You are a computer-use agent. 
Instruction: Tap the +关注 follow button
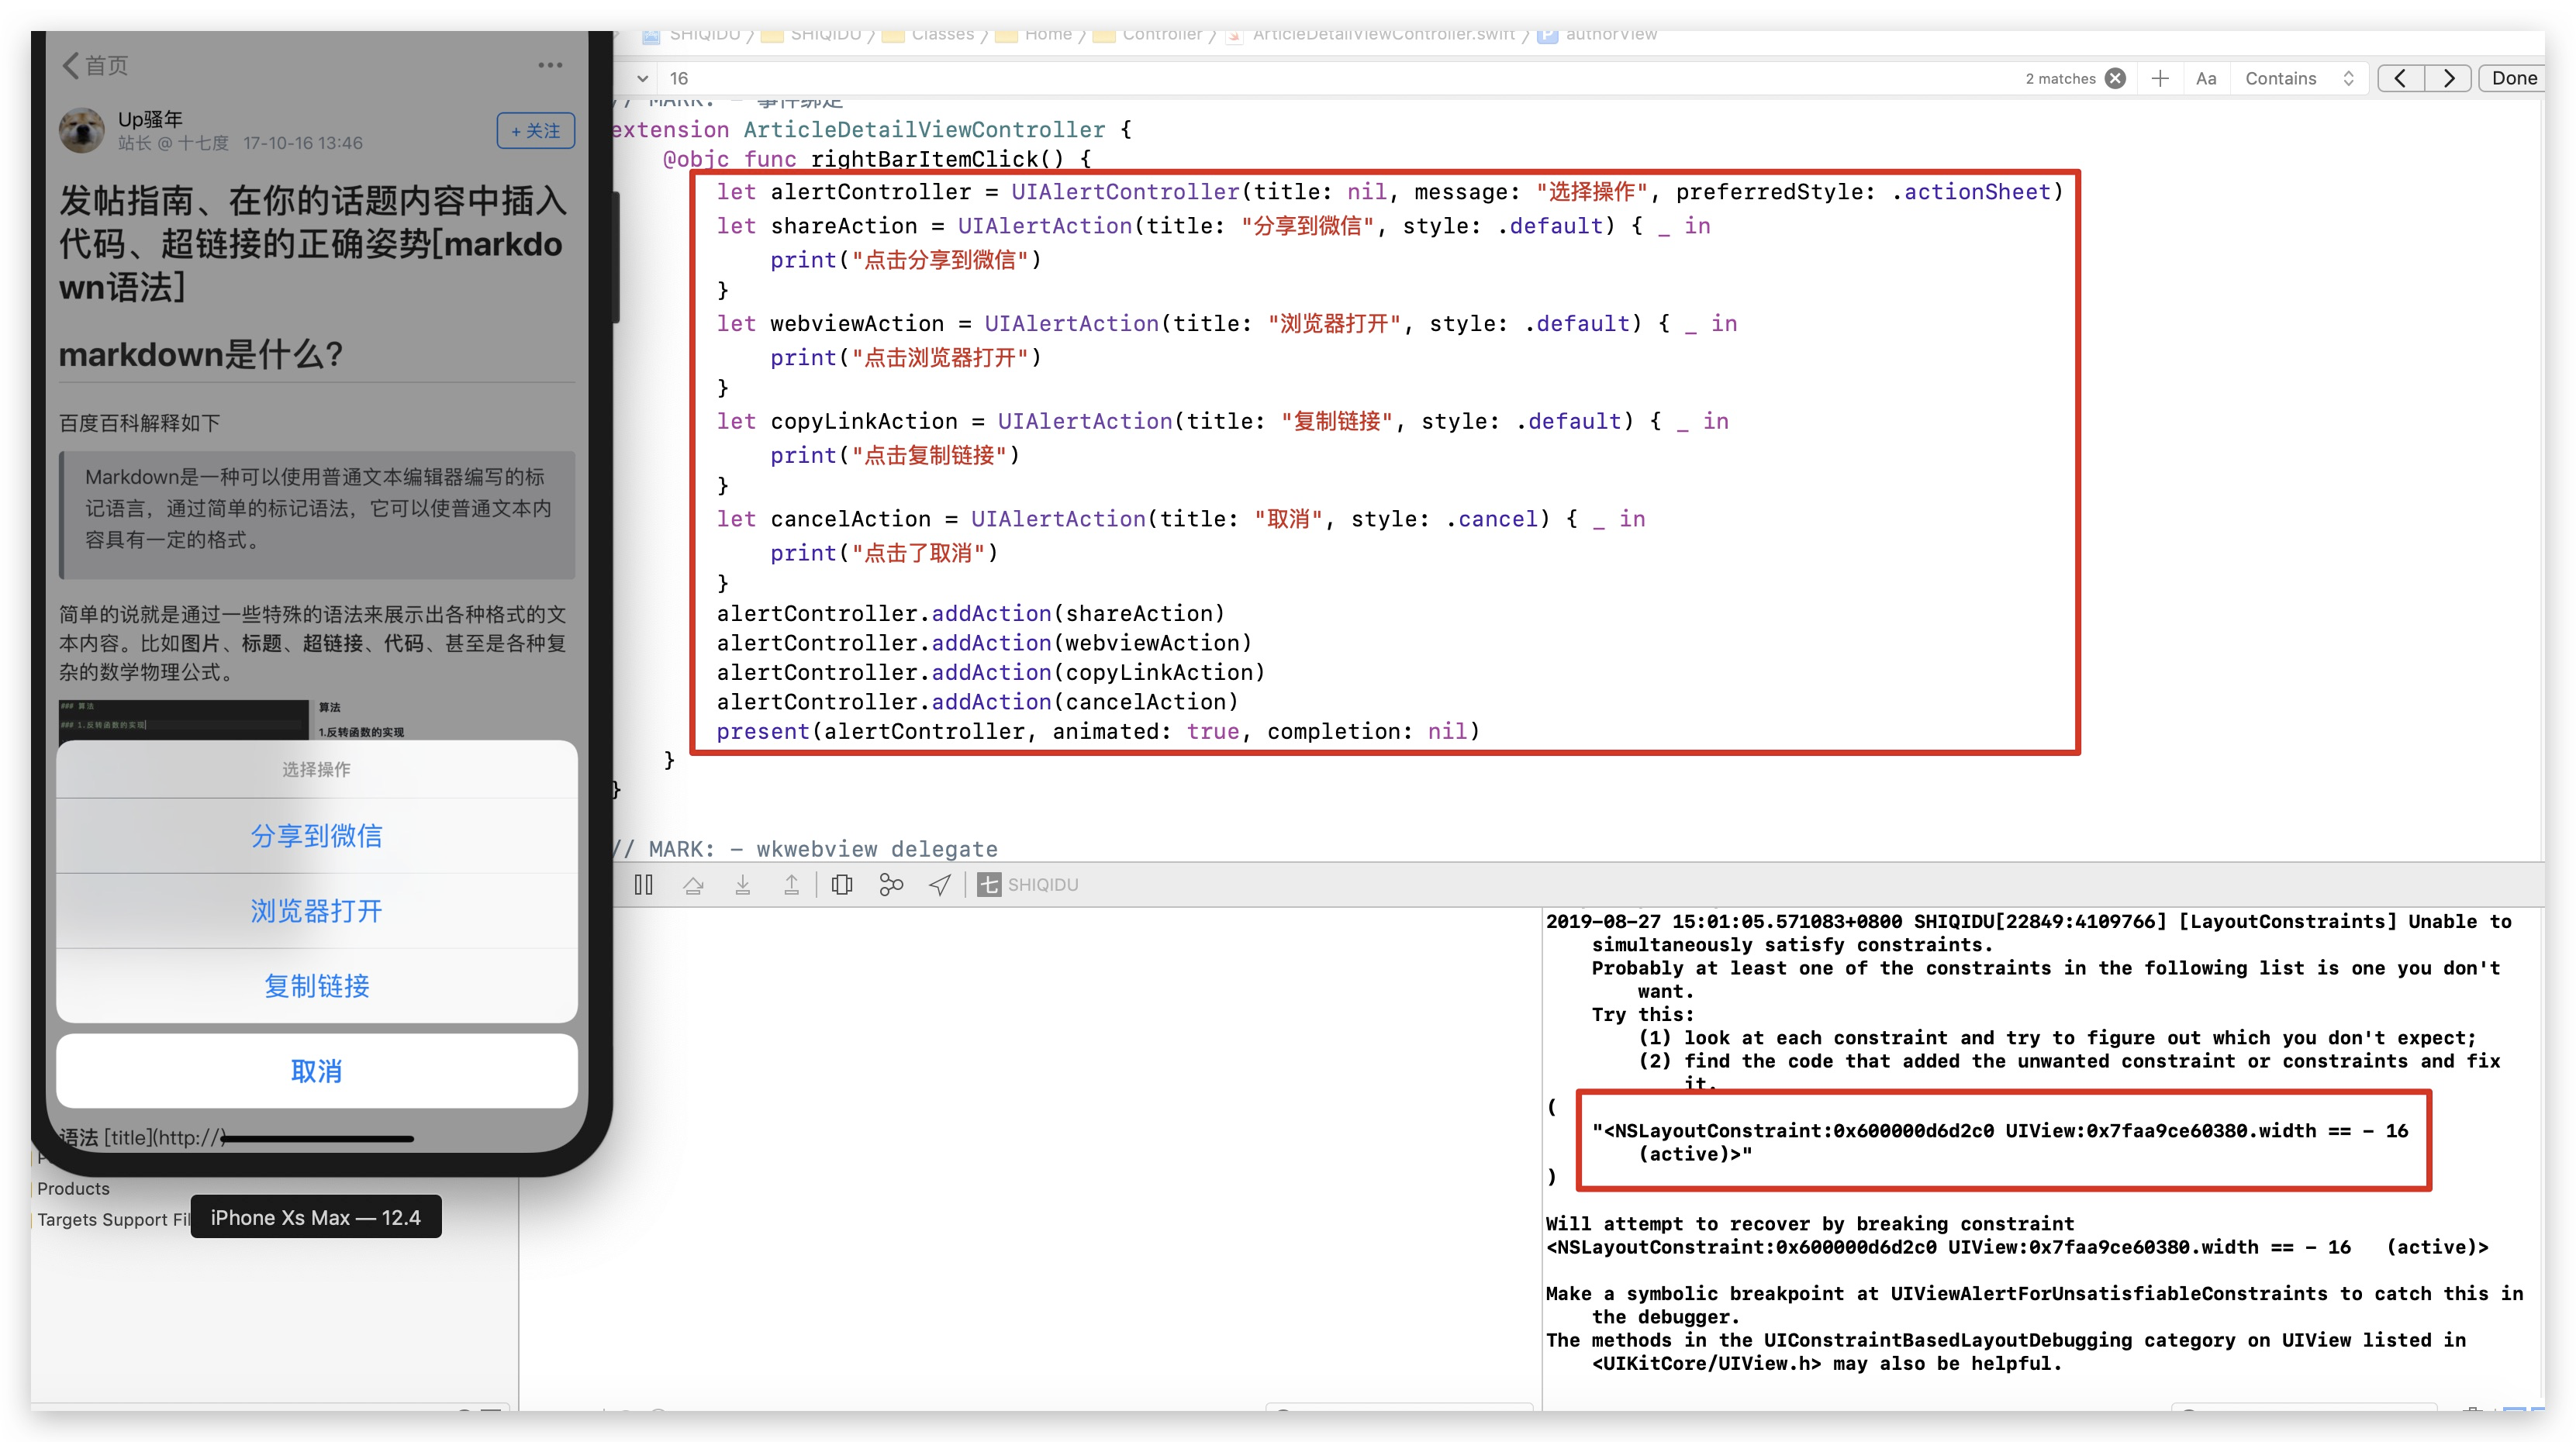pos(535,131)
